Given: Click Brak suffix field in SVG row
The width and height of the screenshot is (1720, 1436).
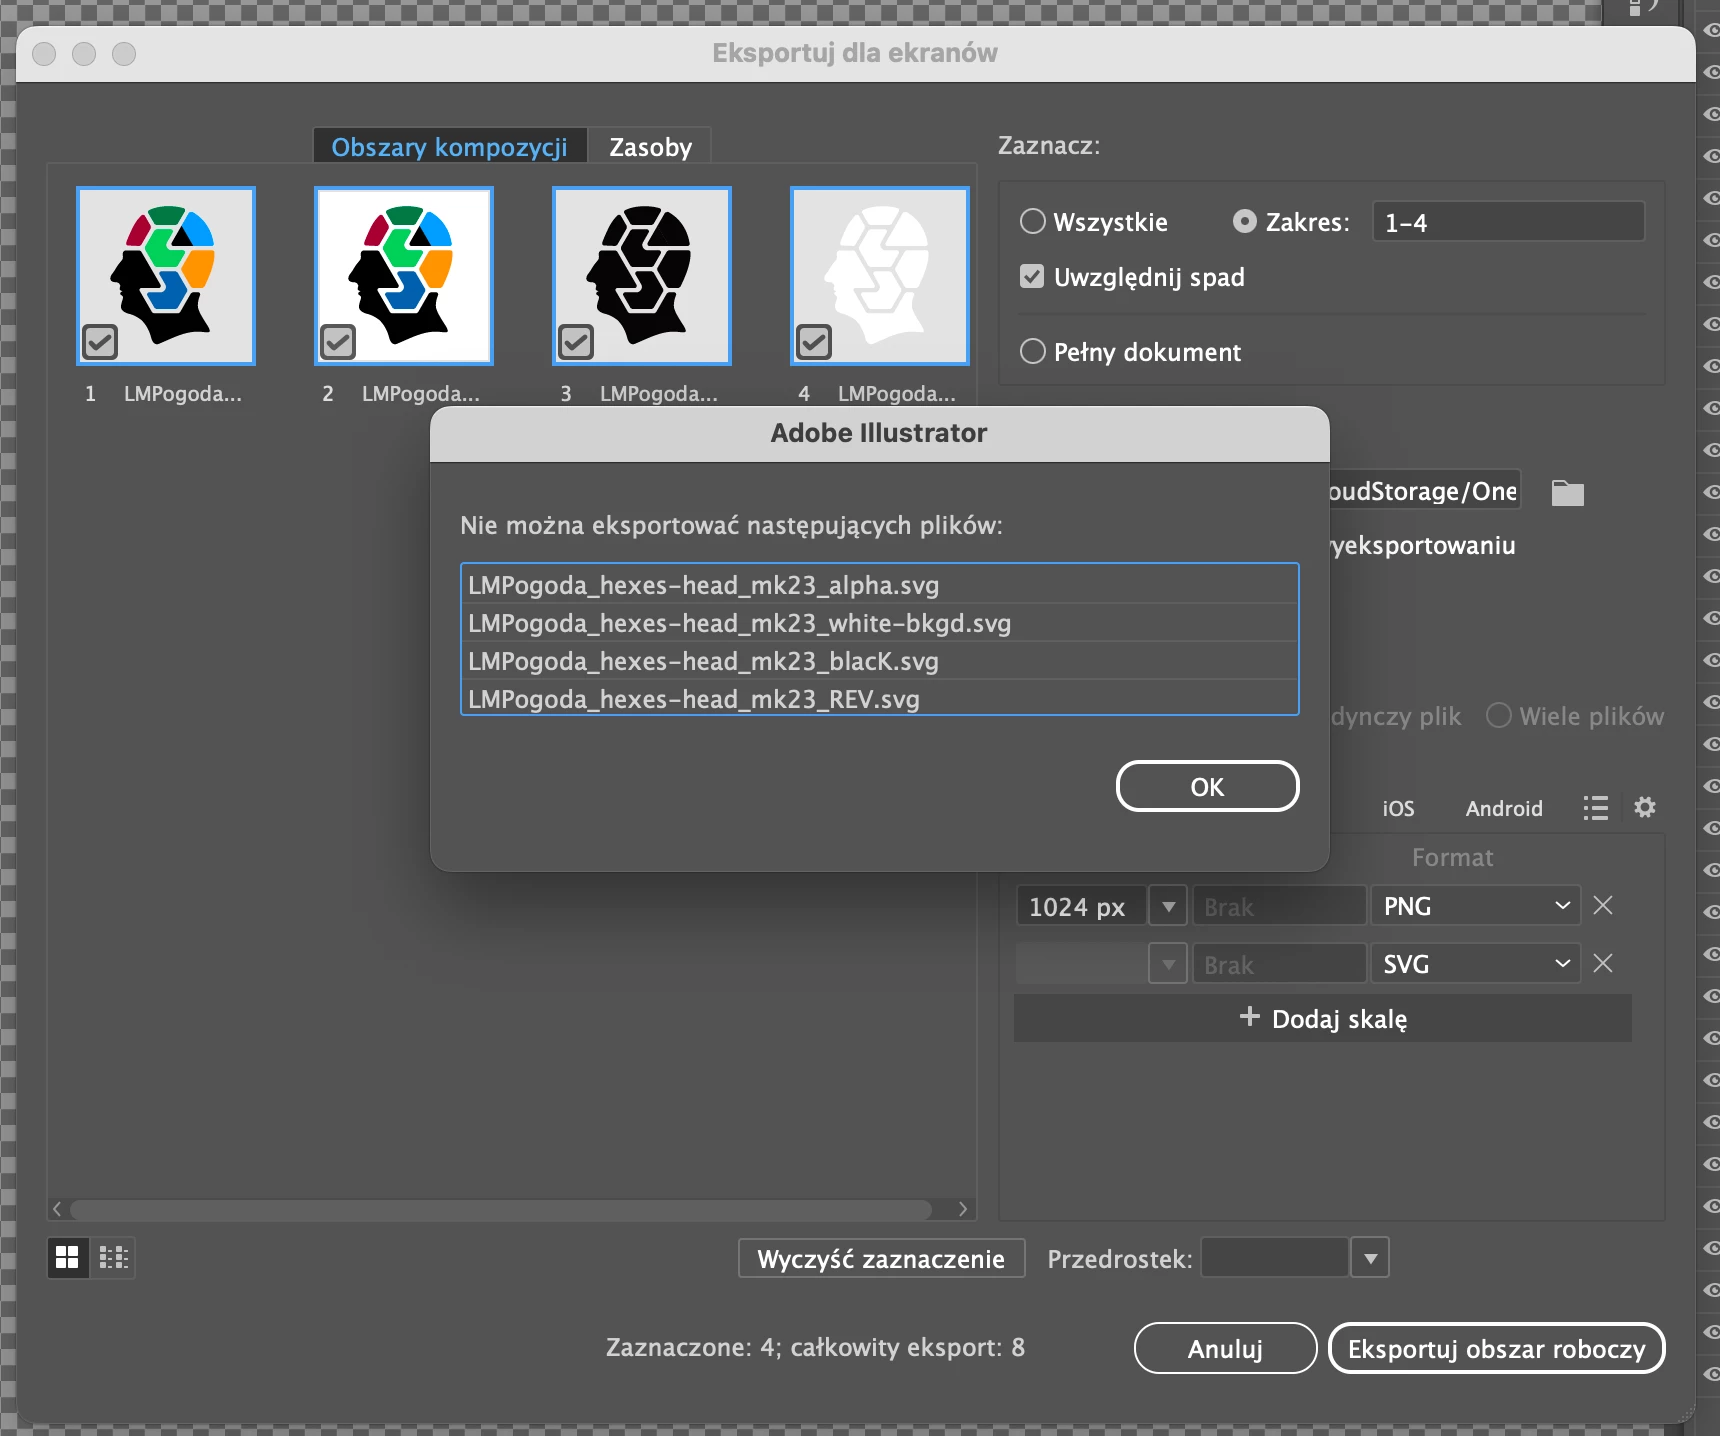Looking at the screenshot, I should click(x=1279, y=964).
